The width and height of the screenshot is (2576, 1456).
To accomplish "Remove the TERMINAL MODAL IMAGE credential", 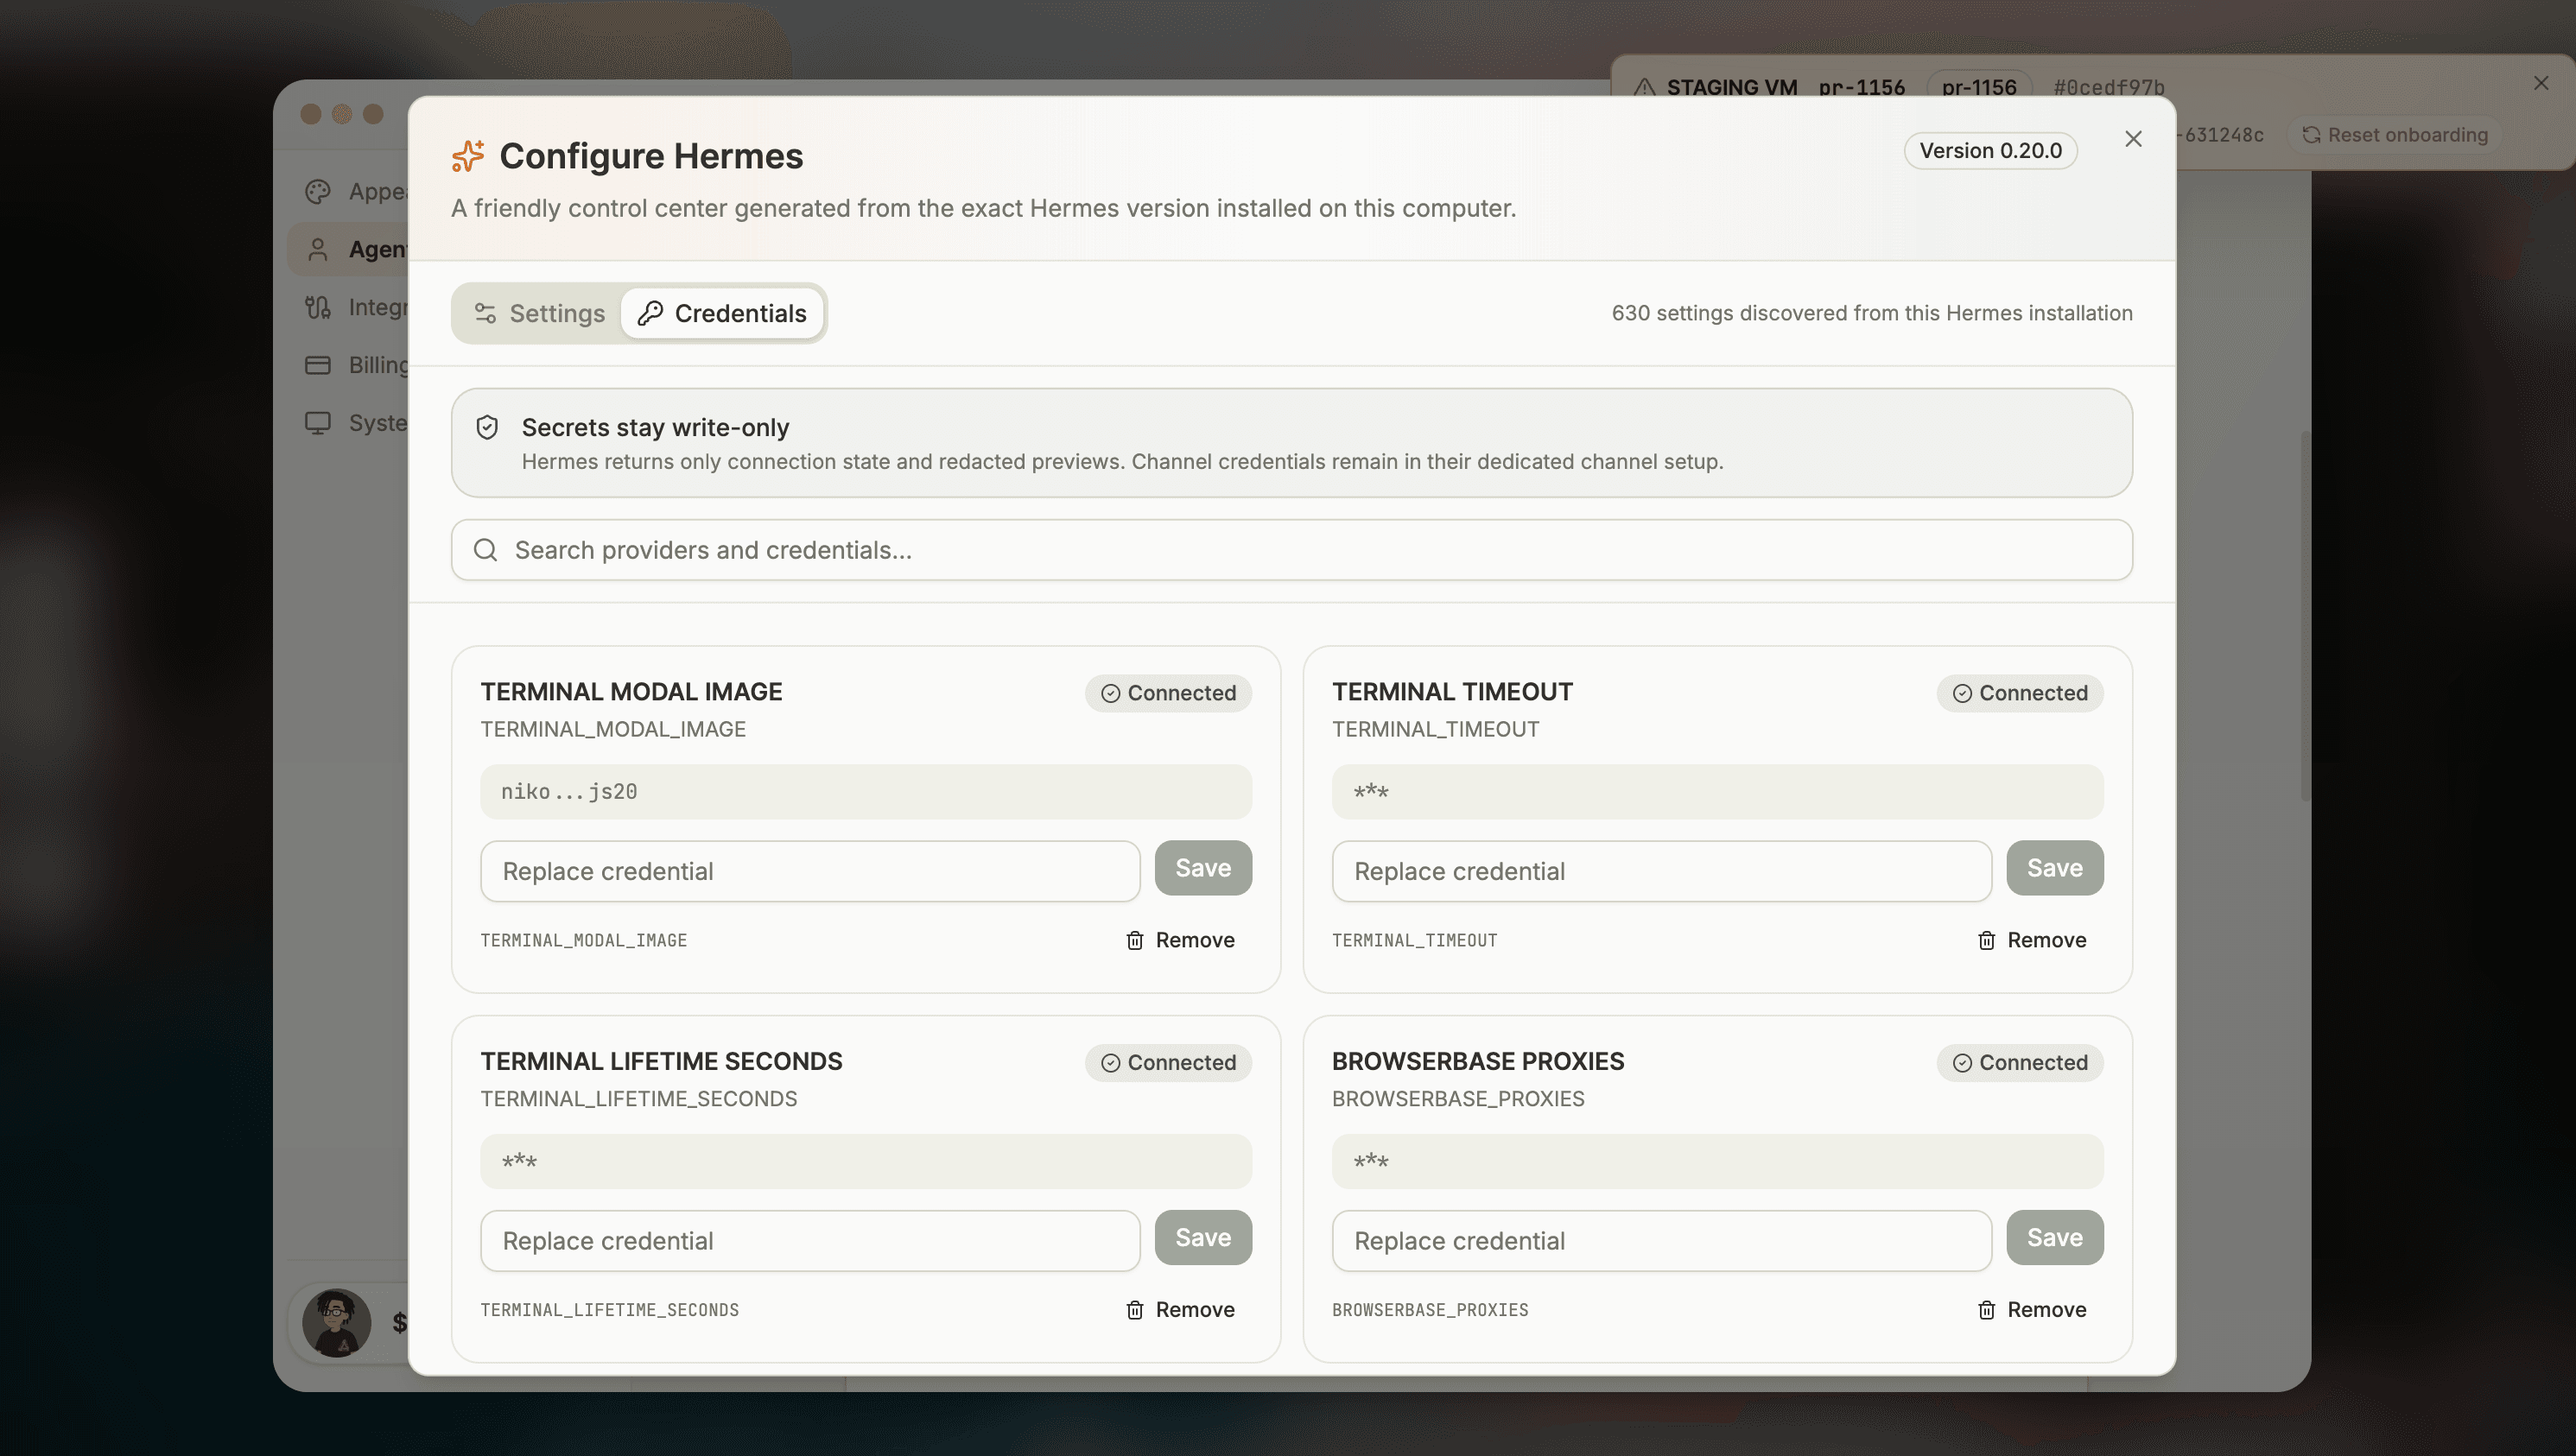I will tap(1181, 940).
